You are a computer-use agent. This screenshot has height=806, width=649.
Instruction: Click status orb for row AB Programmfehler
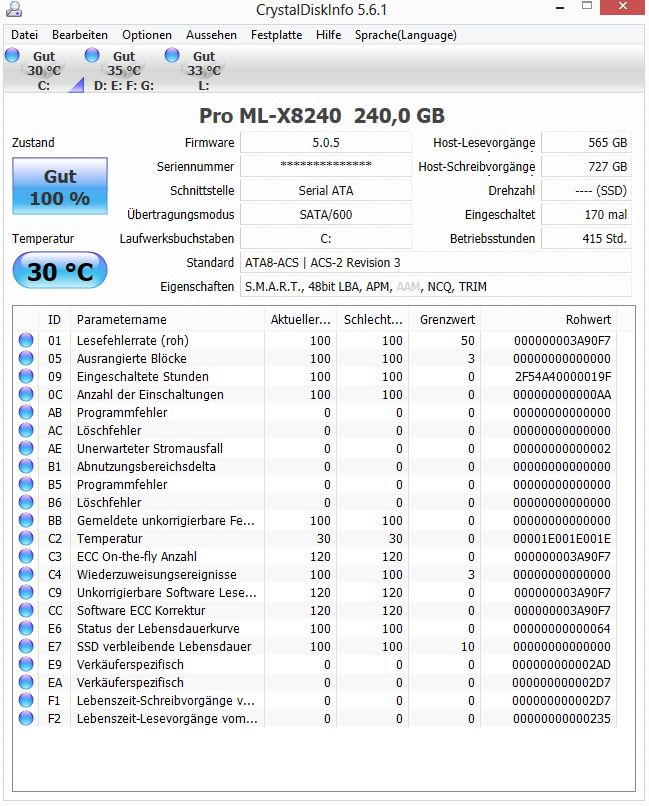[x=26, y=412]
